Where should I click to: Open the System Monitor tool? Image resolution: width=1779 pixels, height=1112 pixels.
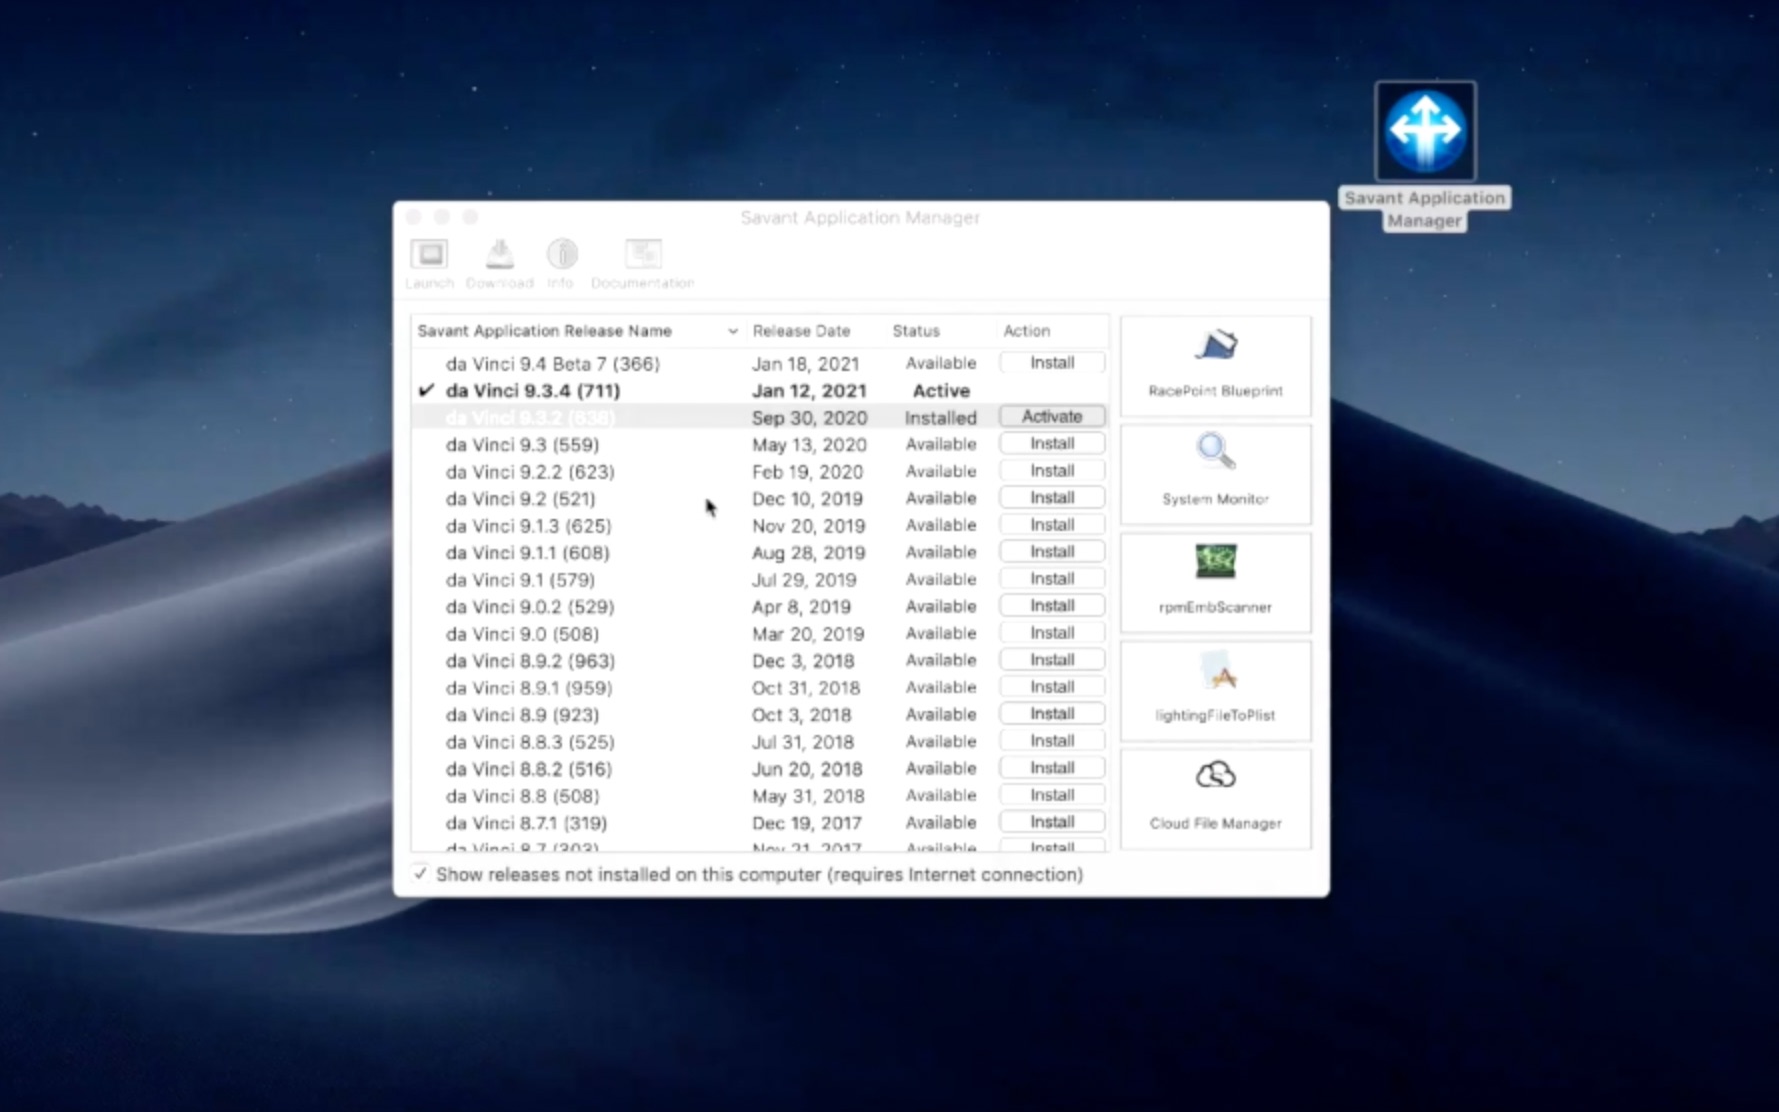1215,474
